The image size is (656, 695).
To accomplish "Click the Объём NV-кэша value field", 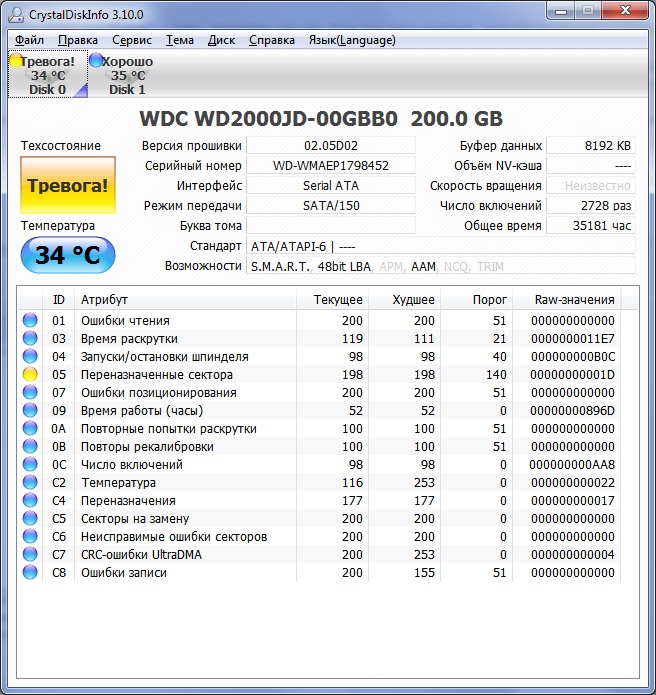I will [x=591, y=165].
